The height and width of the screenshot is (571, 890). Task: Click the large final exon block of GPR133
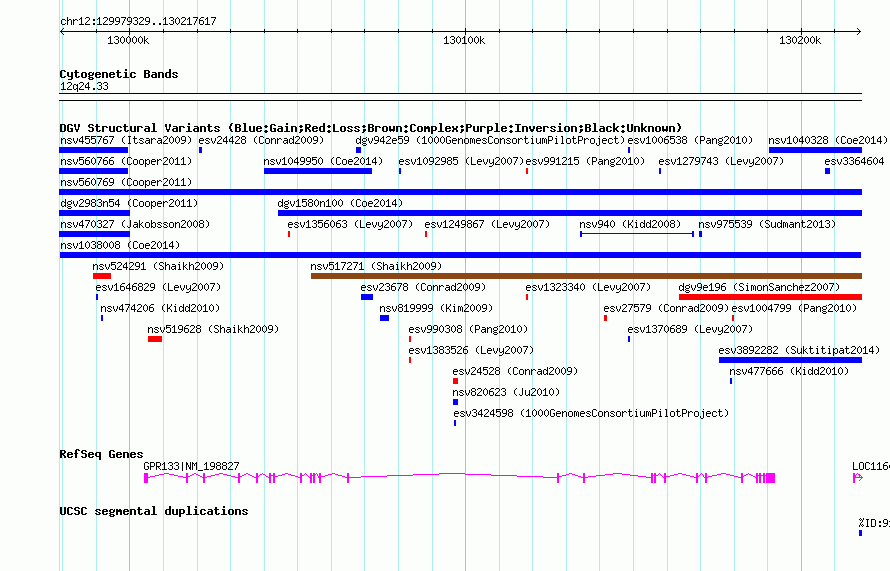770,478
